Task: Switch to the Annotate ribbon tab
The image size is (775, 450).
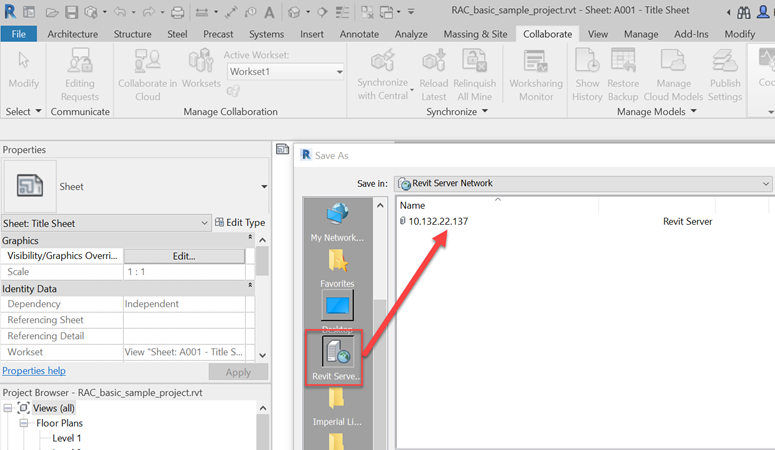Action: 359,34
